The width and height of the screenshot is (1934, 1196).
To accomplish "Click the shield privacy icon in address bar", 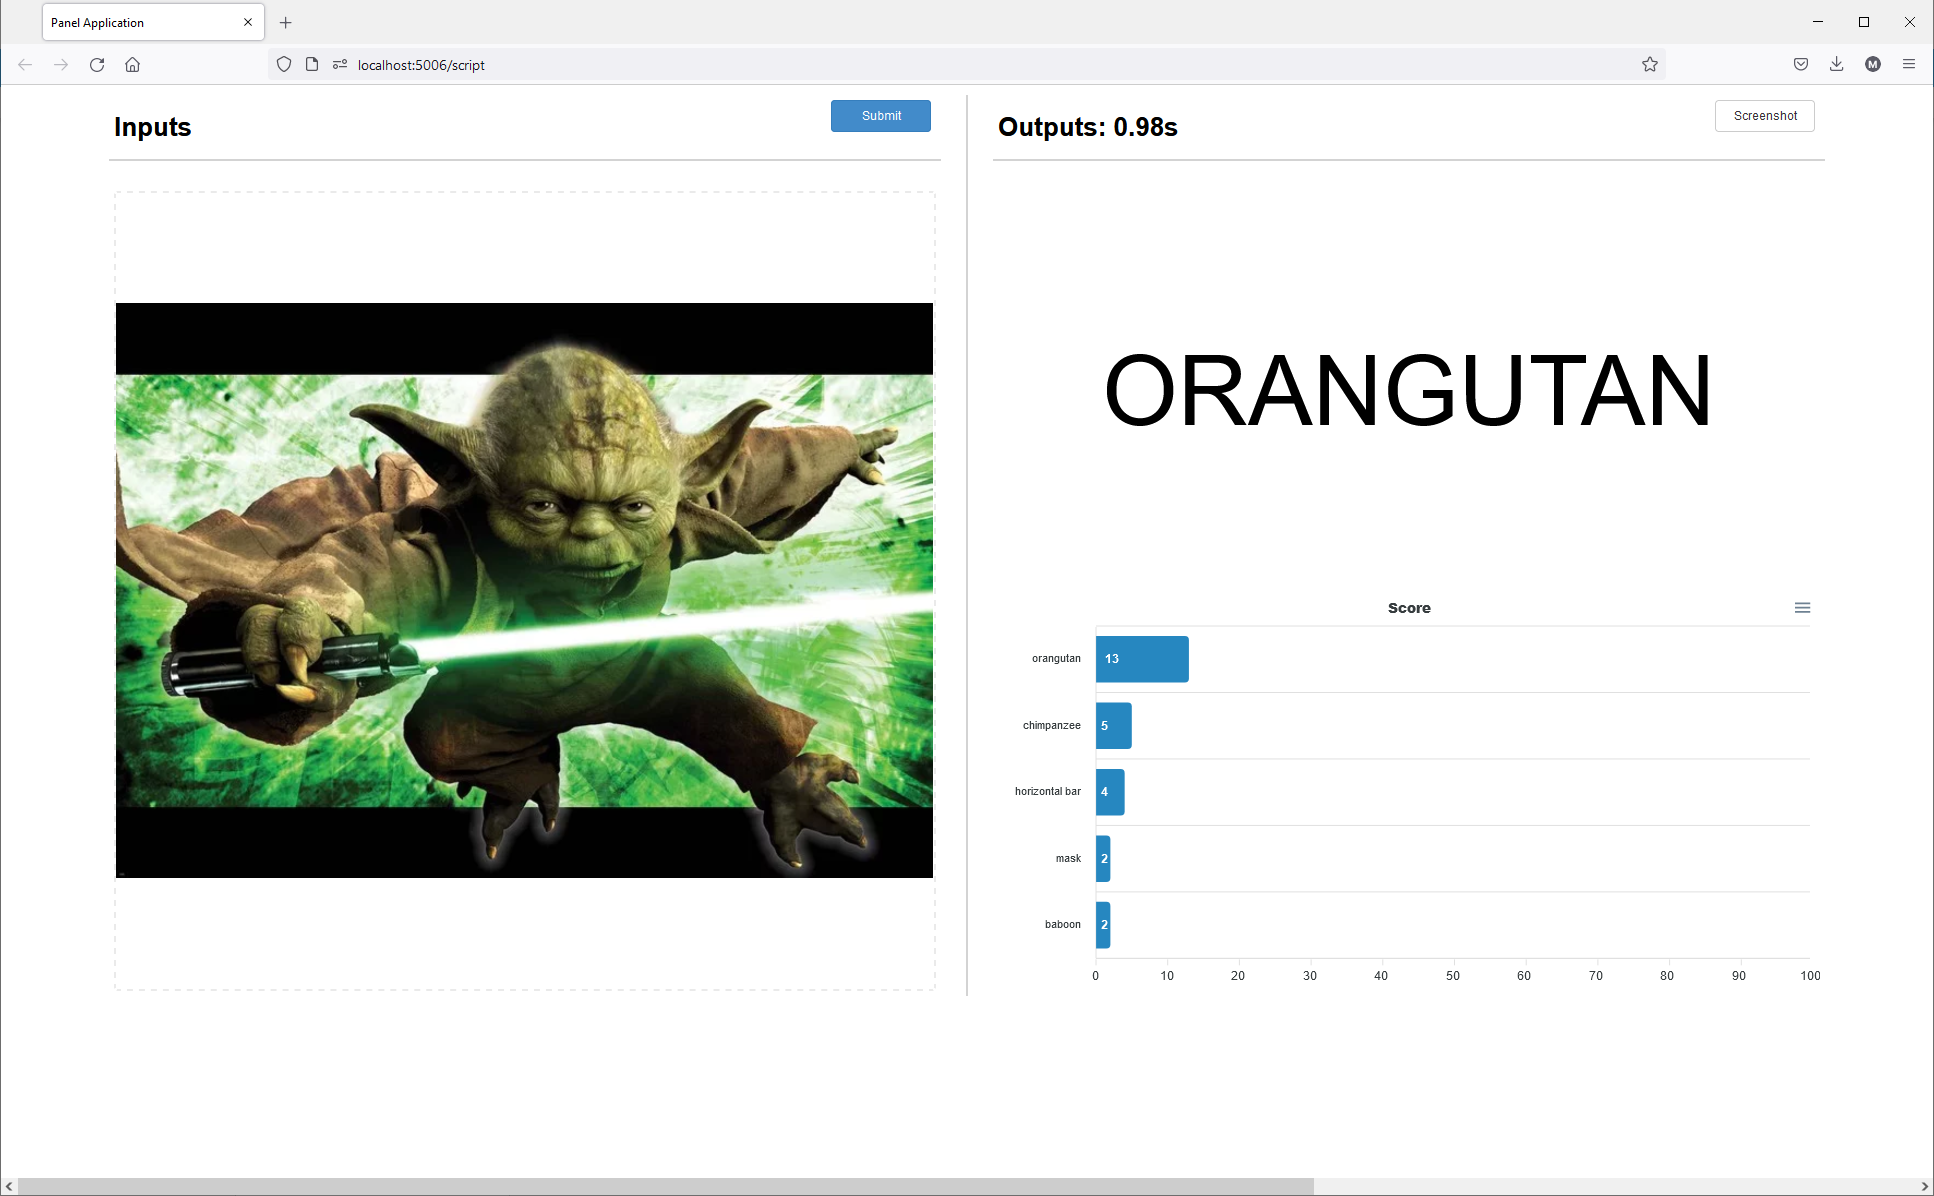I will pos(284,64).
